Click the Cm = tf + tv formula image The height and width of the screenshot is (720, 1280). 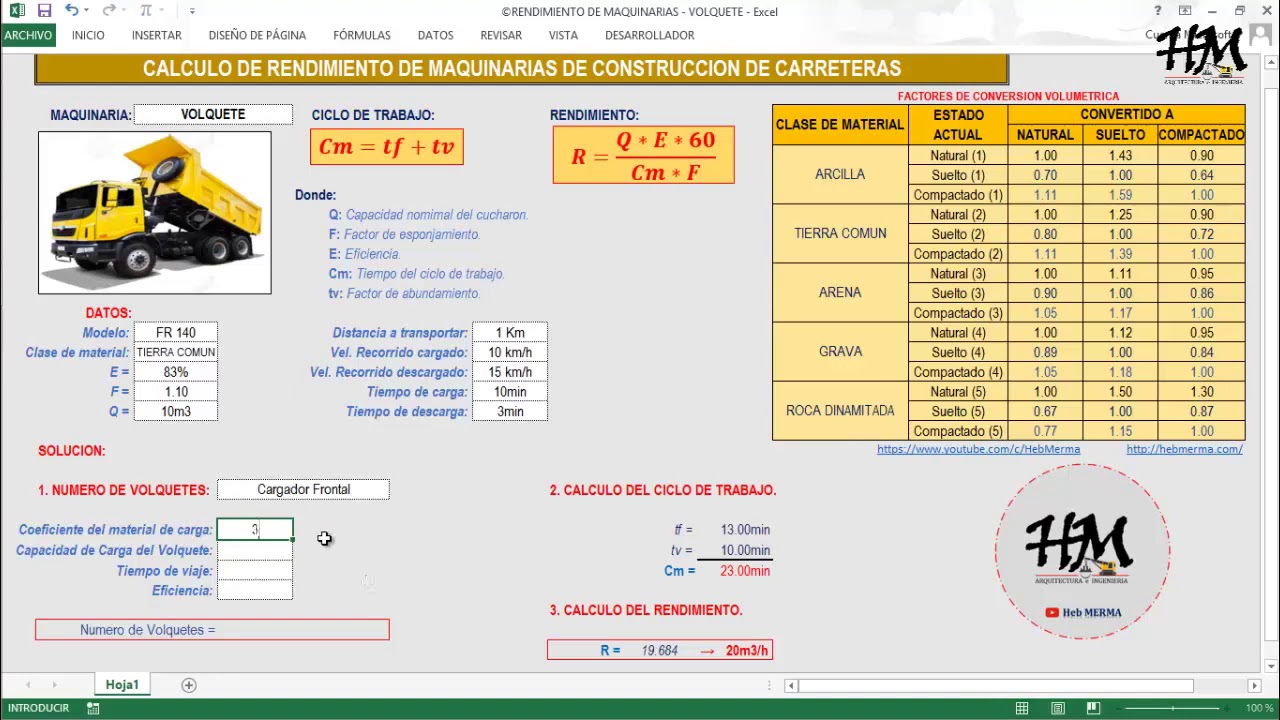386,147
